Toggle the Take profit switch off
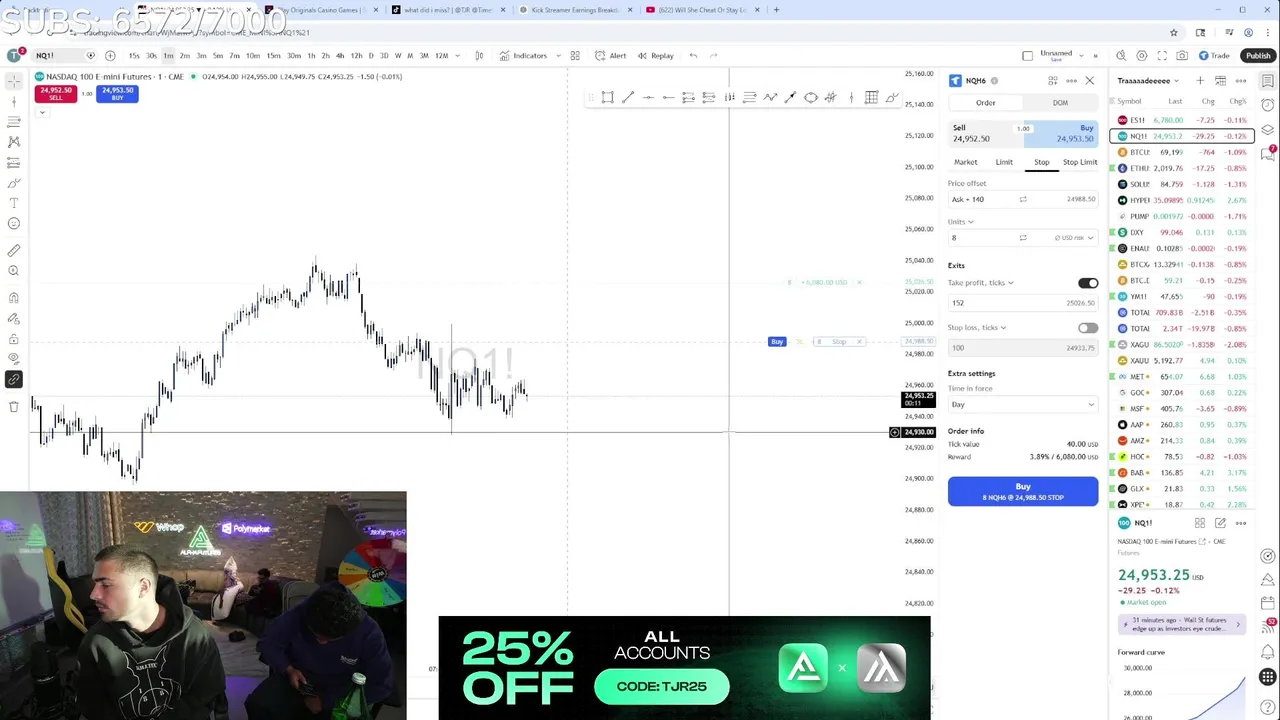Viewport: 1280px width, 720px height. point(1088,283)
